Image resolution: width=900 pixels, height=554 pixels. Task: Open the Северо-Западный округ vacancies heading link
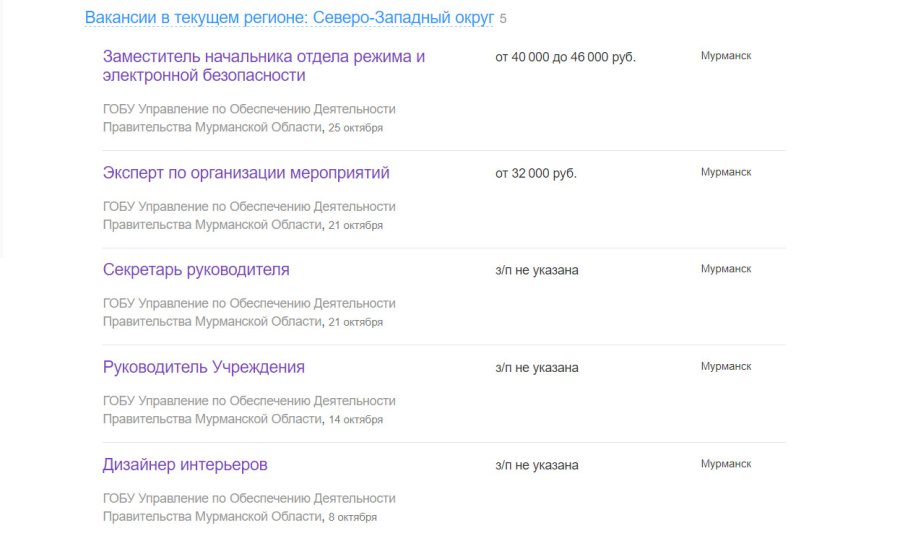click(x=289, y=19)
